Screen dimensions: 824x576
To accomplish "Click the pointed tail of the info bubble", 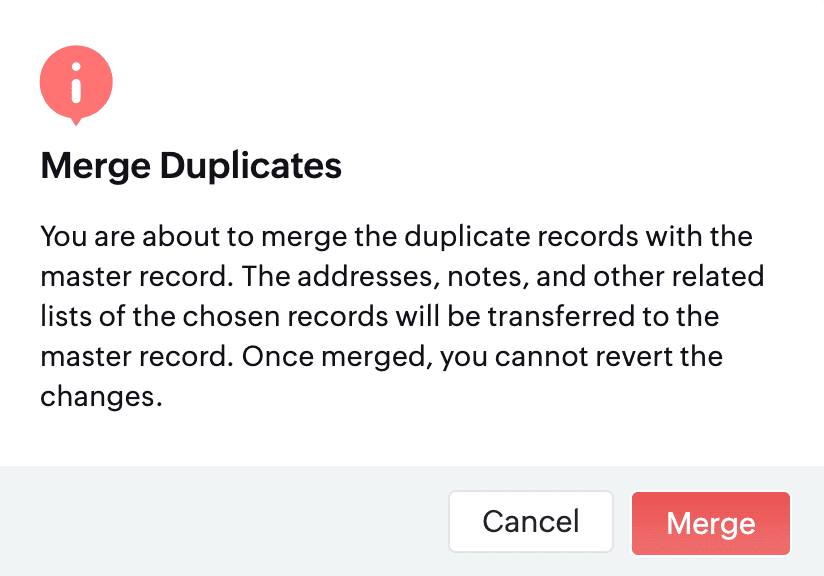I will (76, 121).
